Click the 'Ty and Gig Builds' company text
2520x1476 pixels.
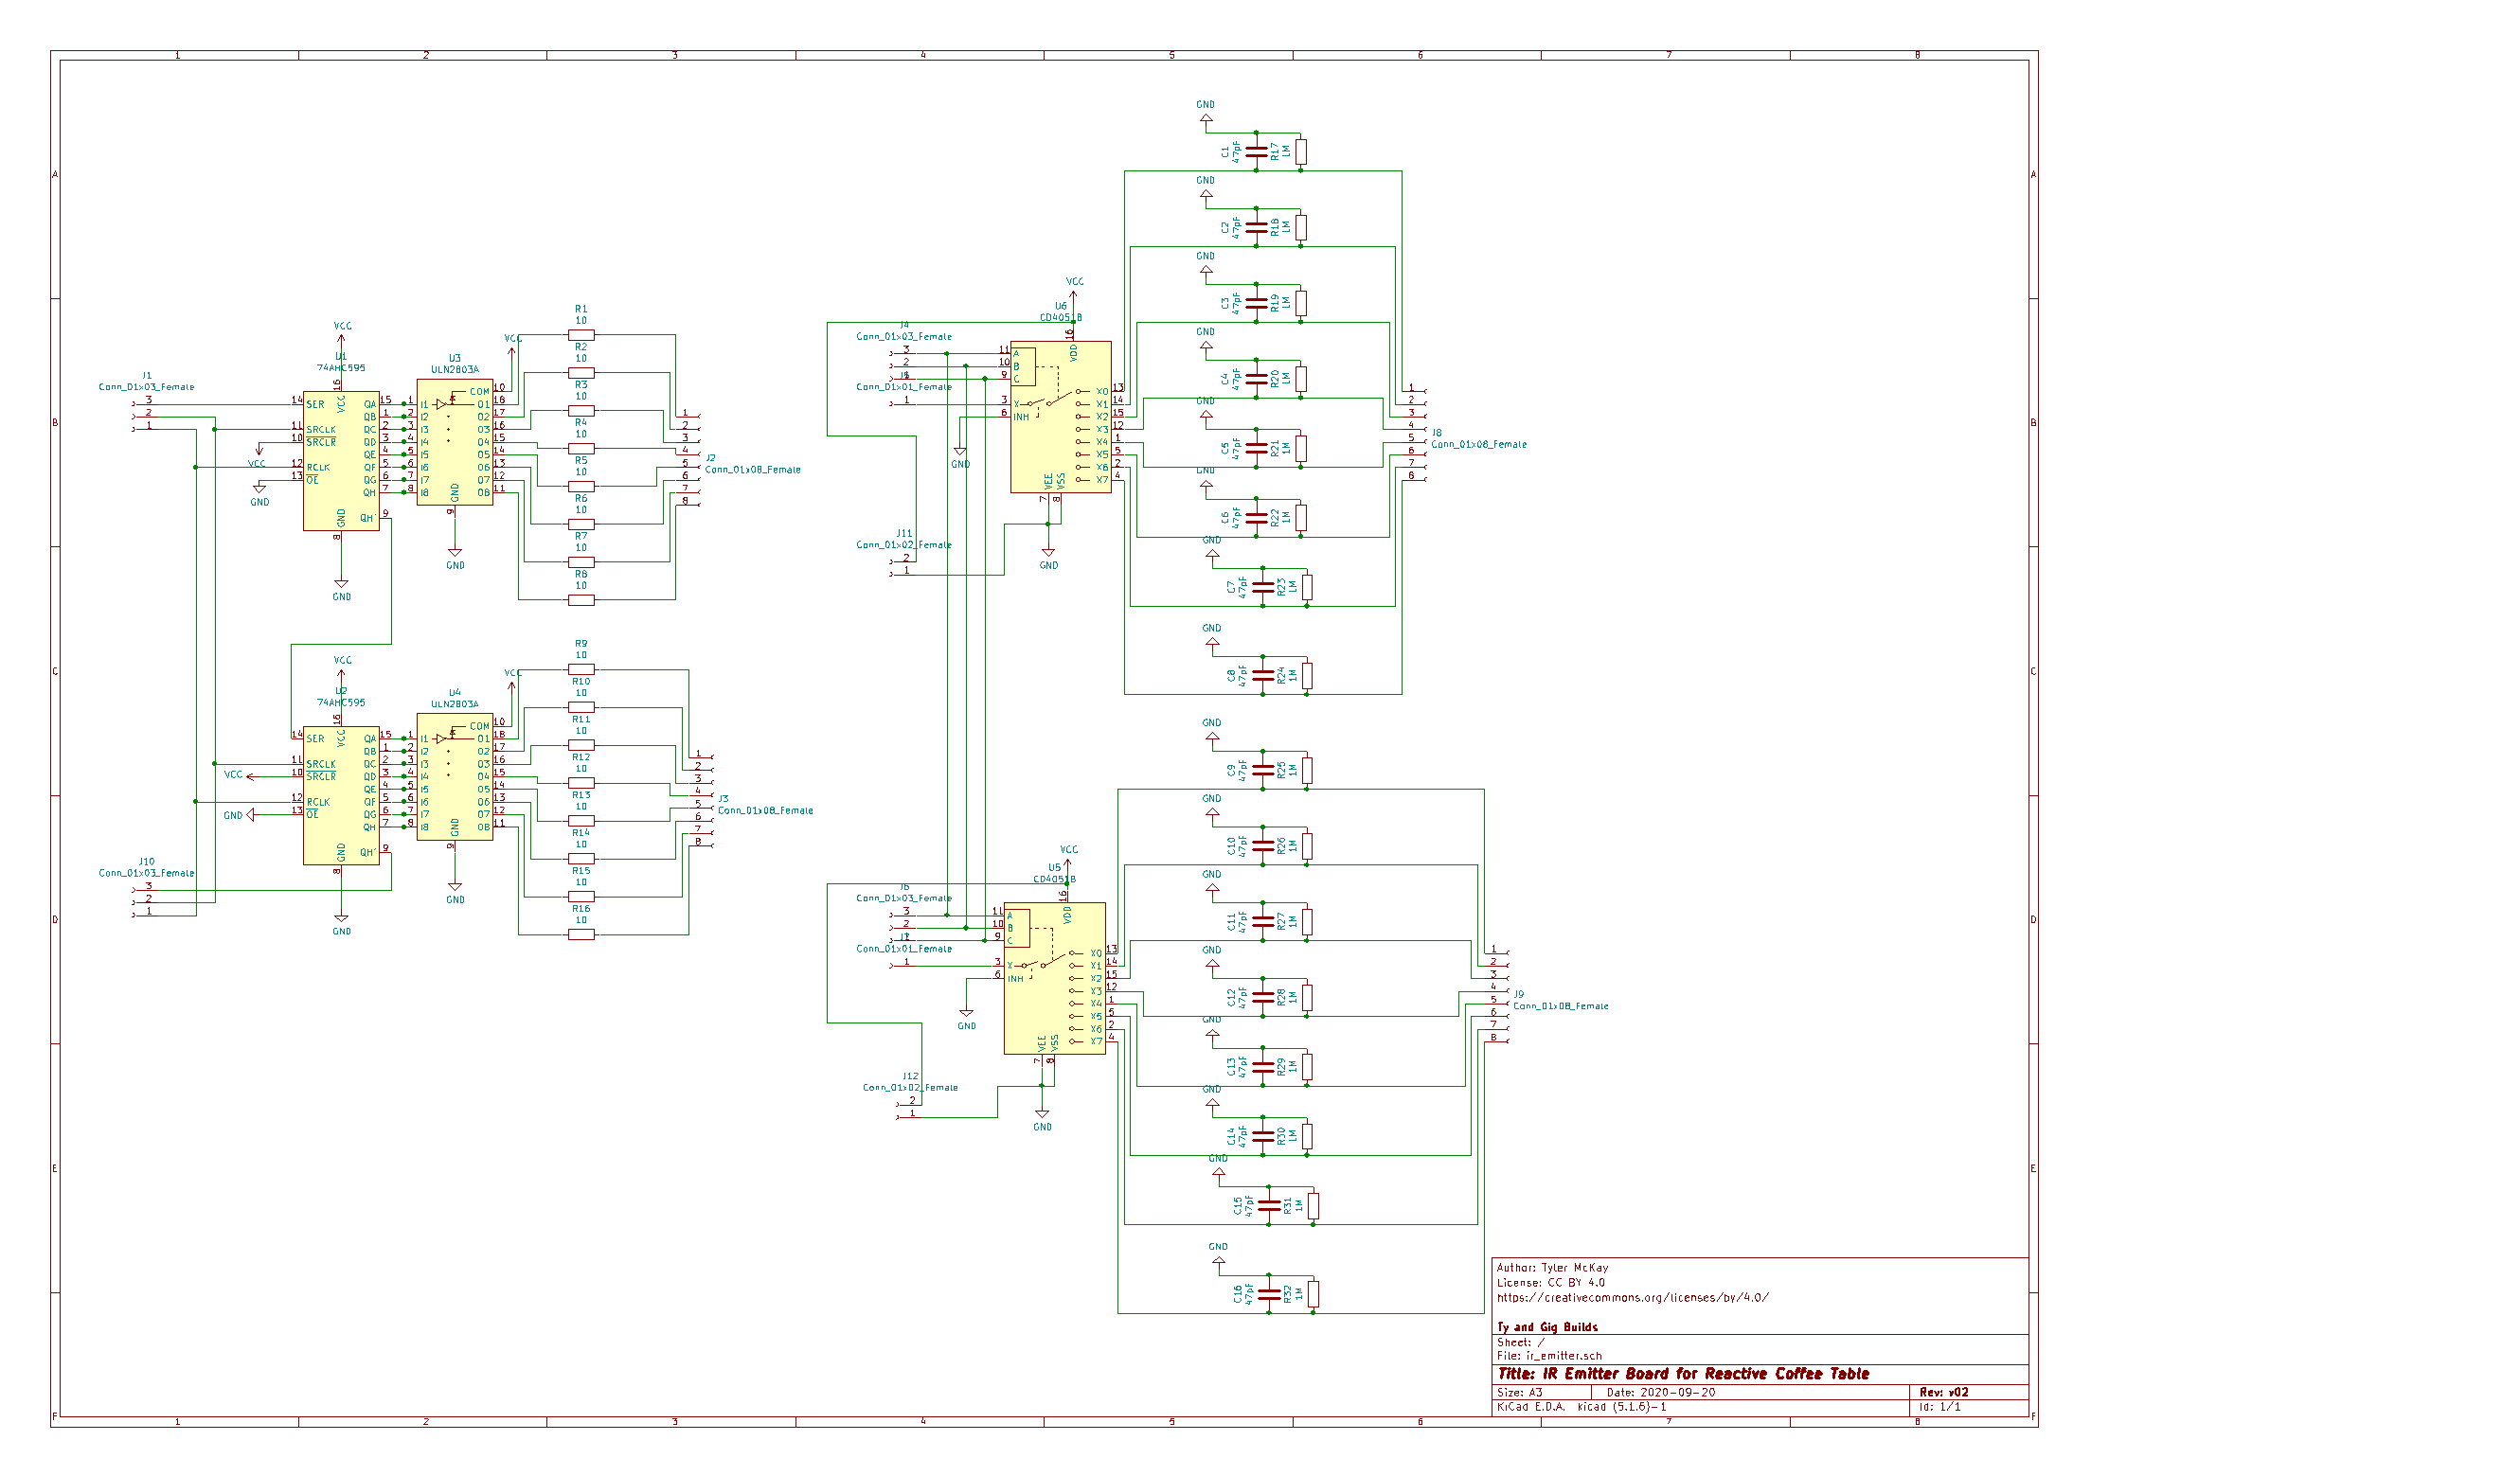click(1547, 1328)
